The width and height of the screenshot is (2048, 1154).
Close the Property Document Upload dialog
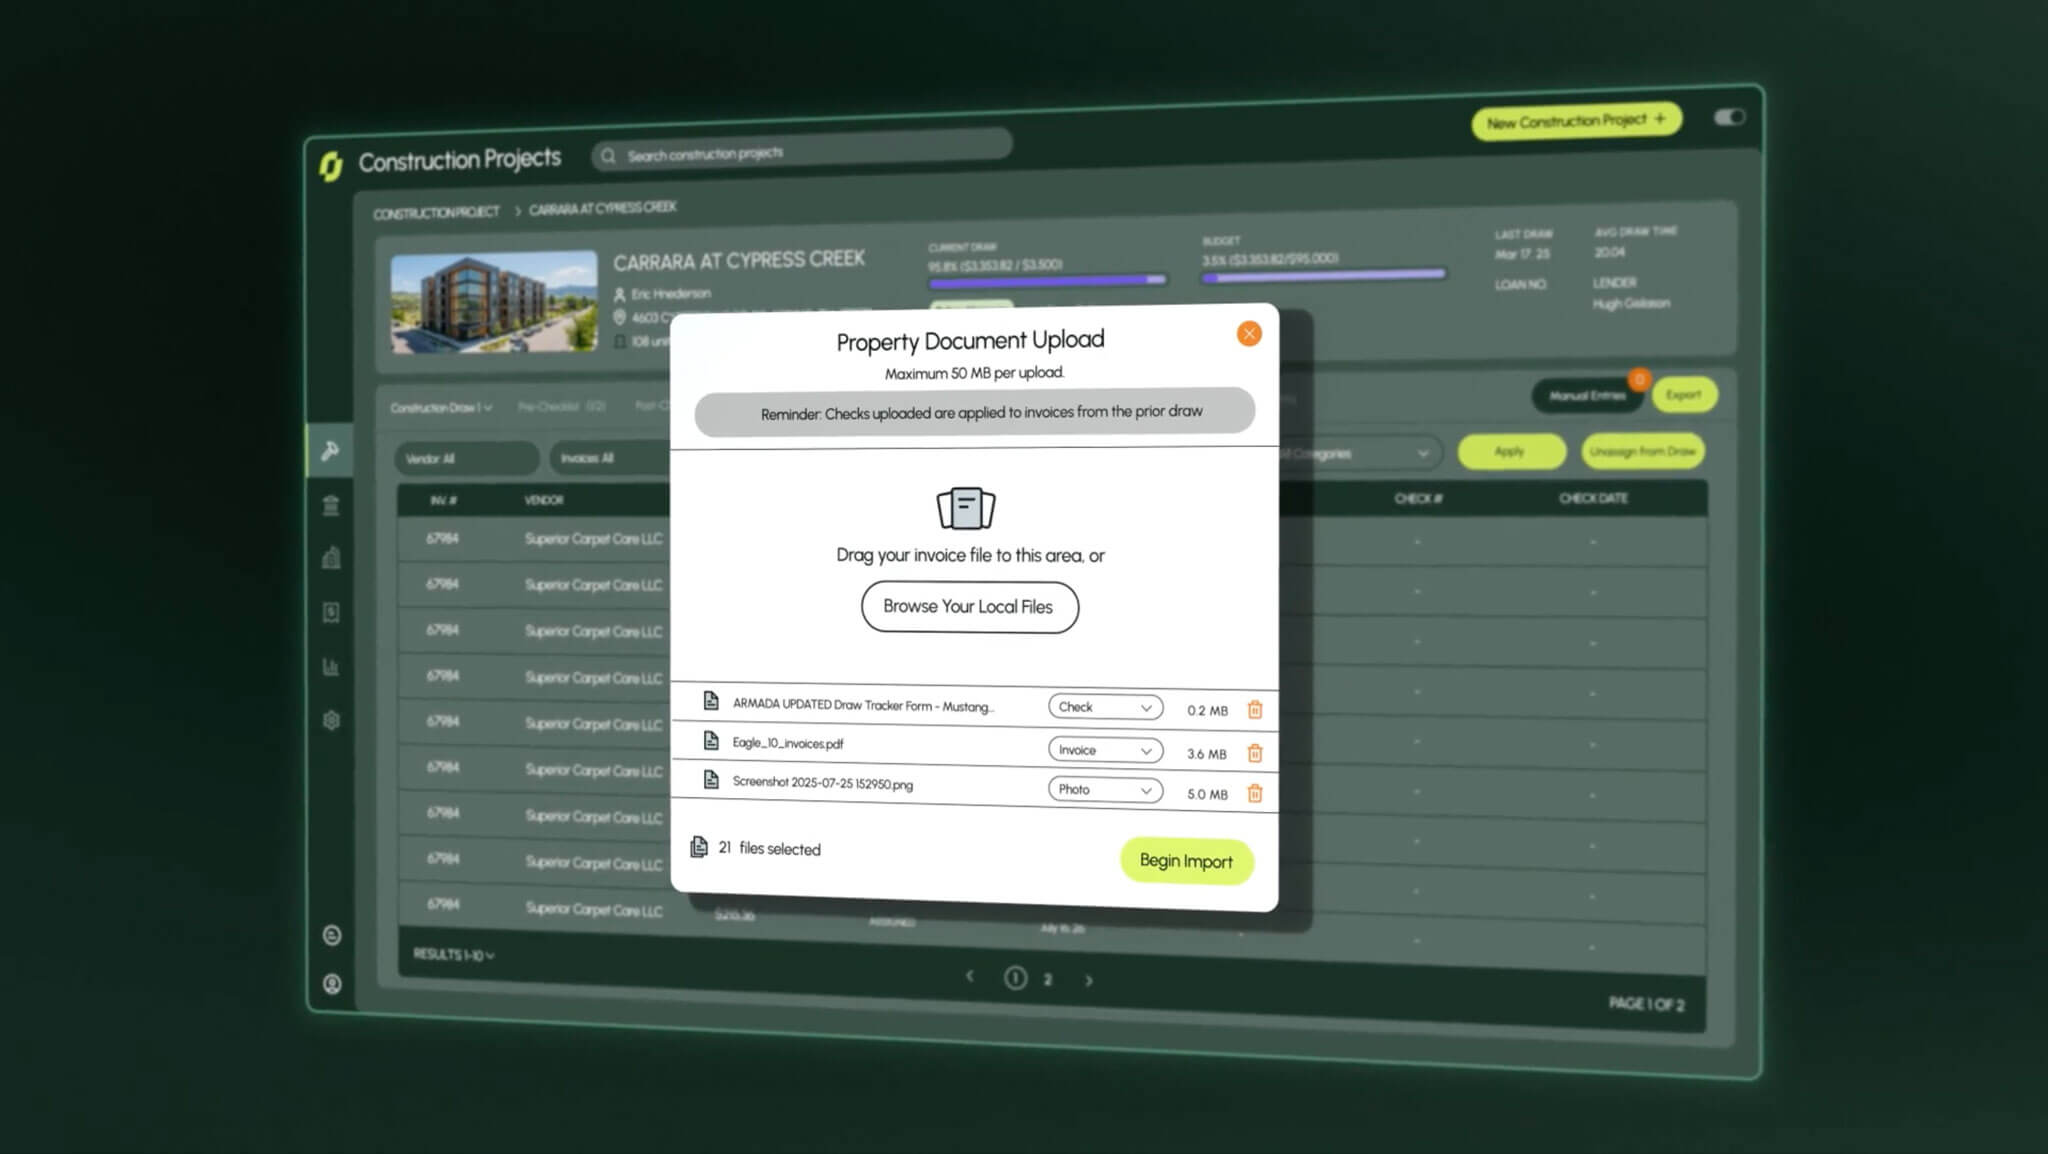(x=1248, y=334)
